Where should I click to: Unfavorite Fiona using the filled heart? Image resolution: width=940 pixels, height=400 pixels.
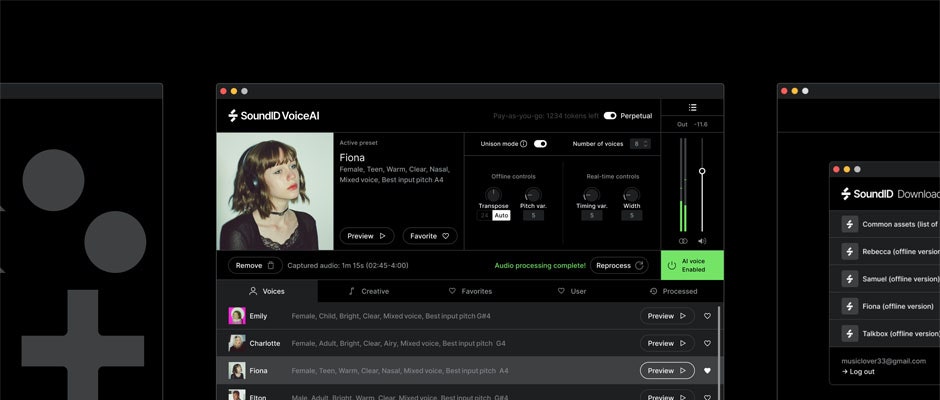707,370
